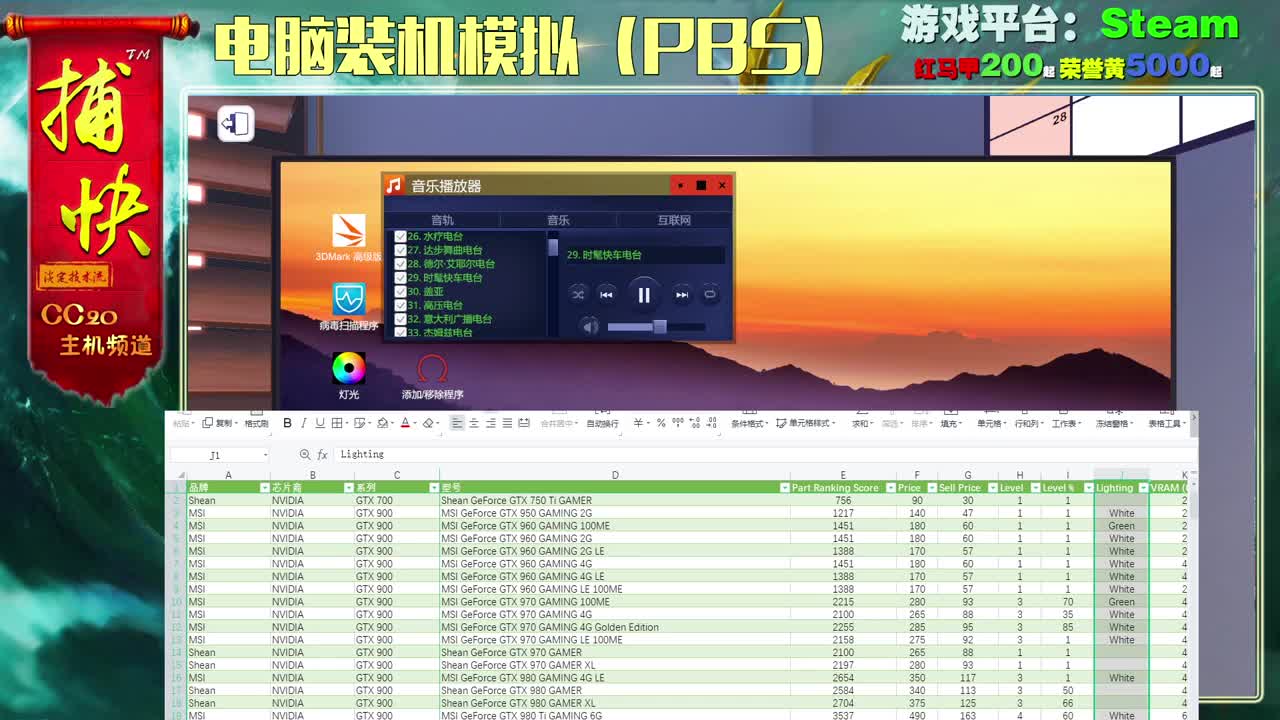Switch to the 互联网 tab
The image size is (1280, 720).
point(674,220)
